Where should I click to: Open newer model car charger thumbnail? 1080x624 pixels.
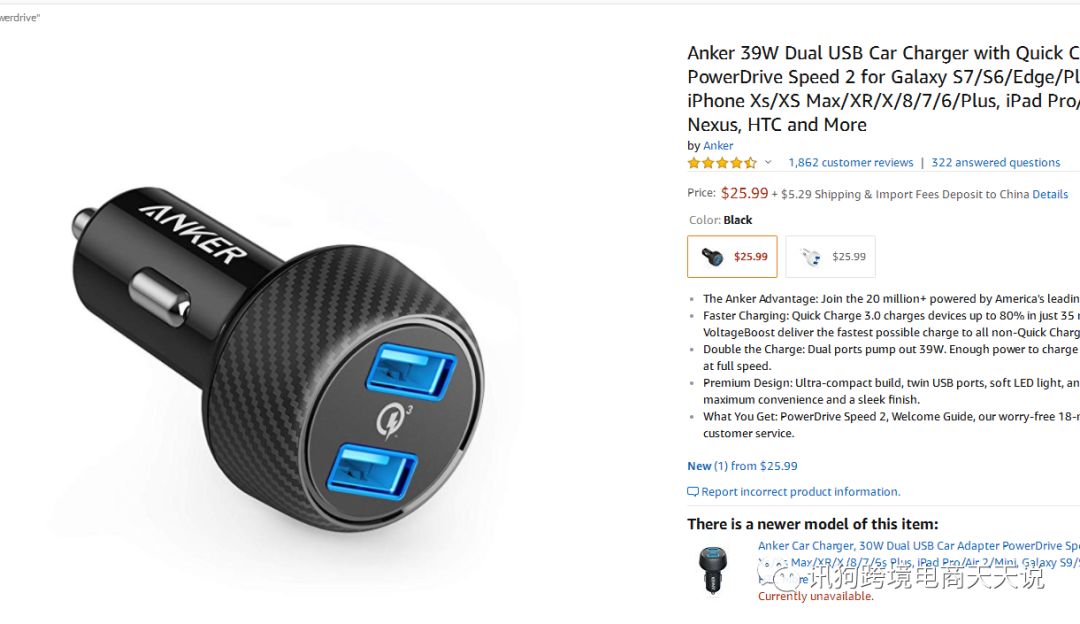pyautogui.click(x=713, y=570)
